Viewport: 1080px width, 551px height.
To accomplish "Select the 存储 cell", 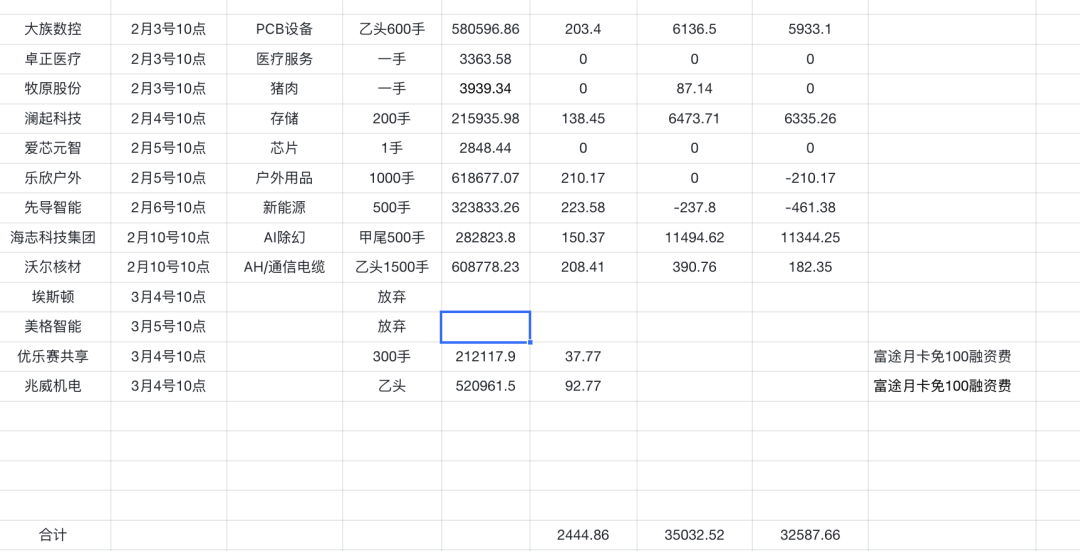I will point(284,118).
